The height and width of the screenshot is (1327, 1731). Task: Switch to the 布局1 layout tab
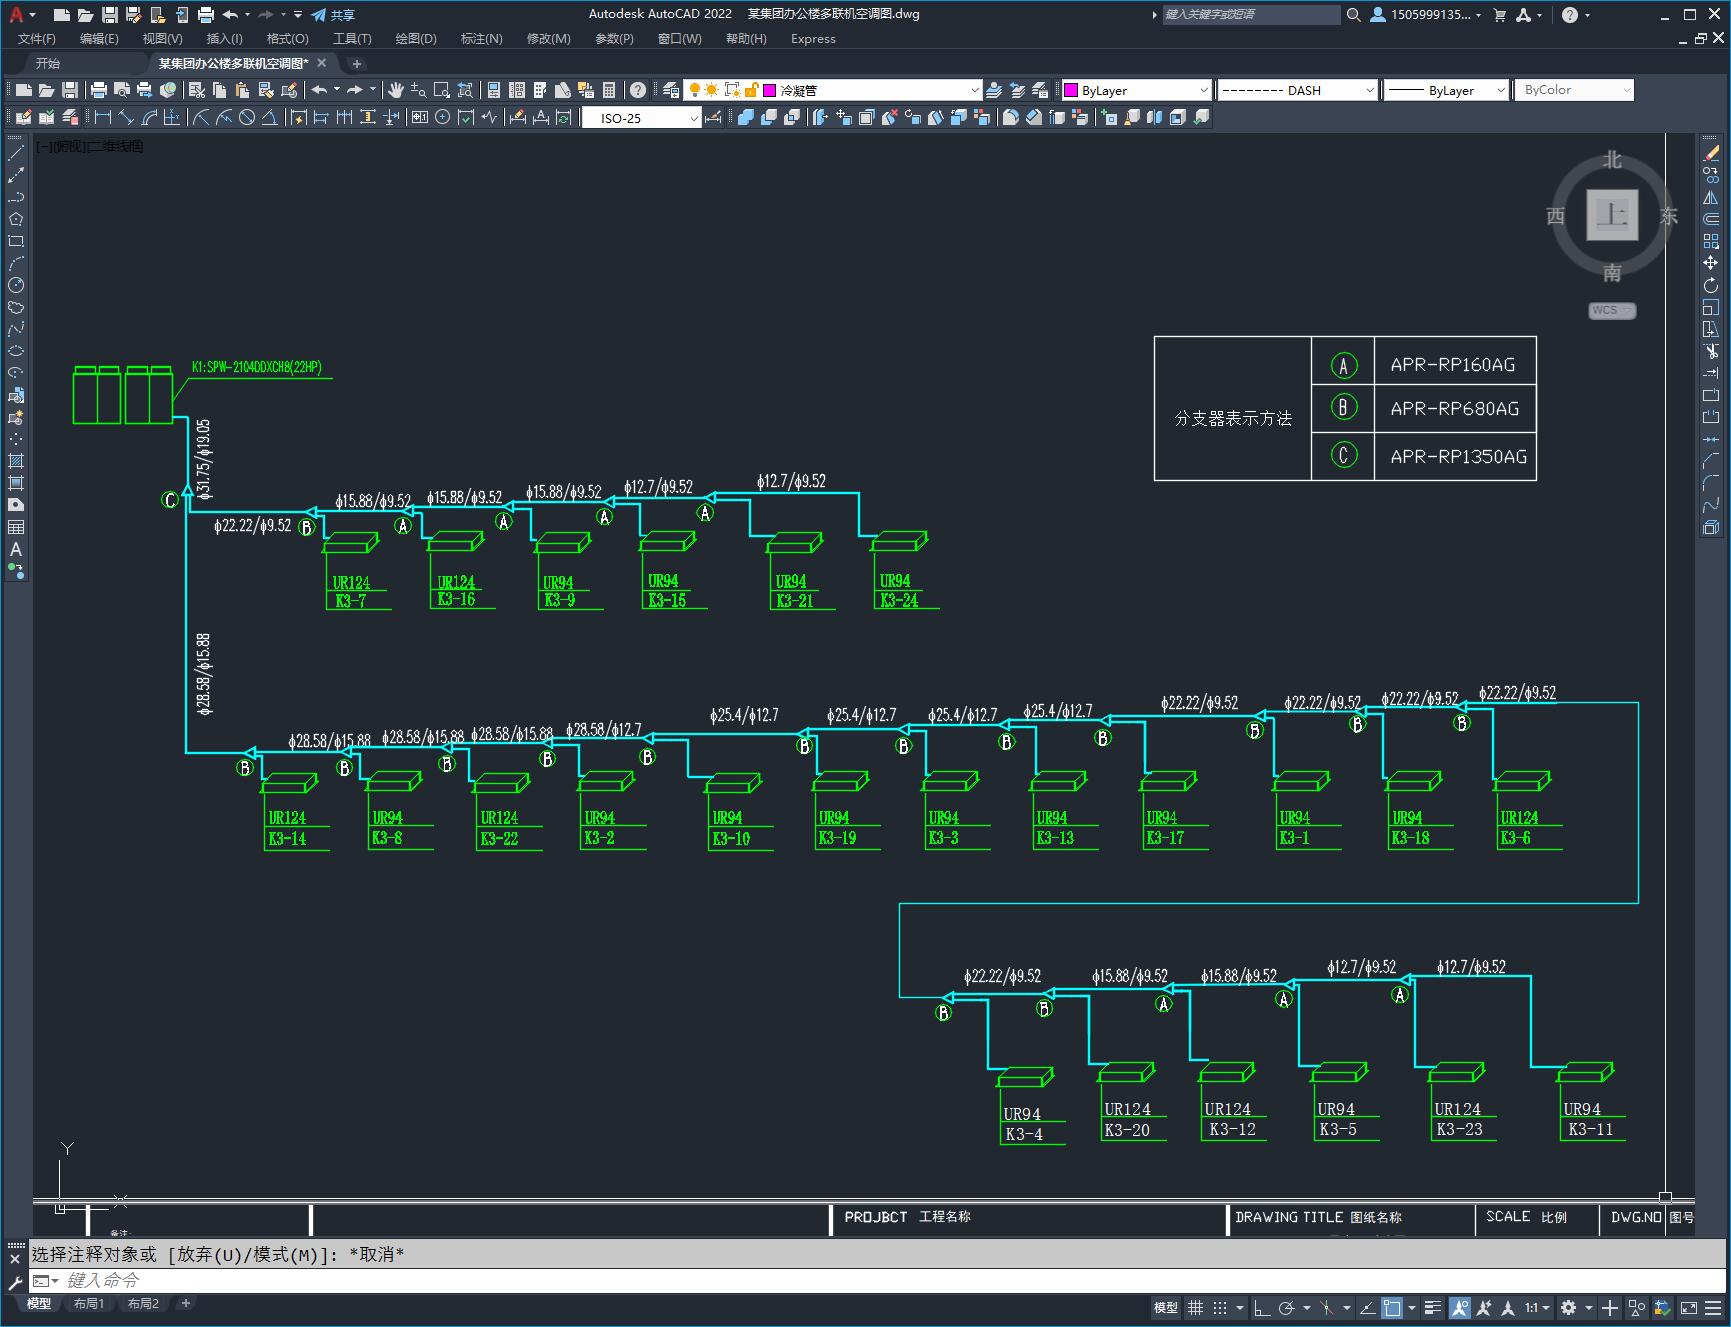click(89, 1303)
